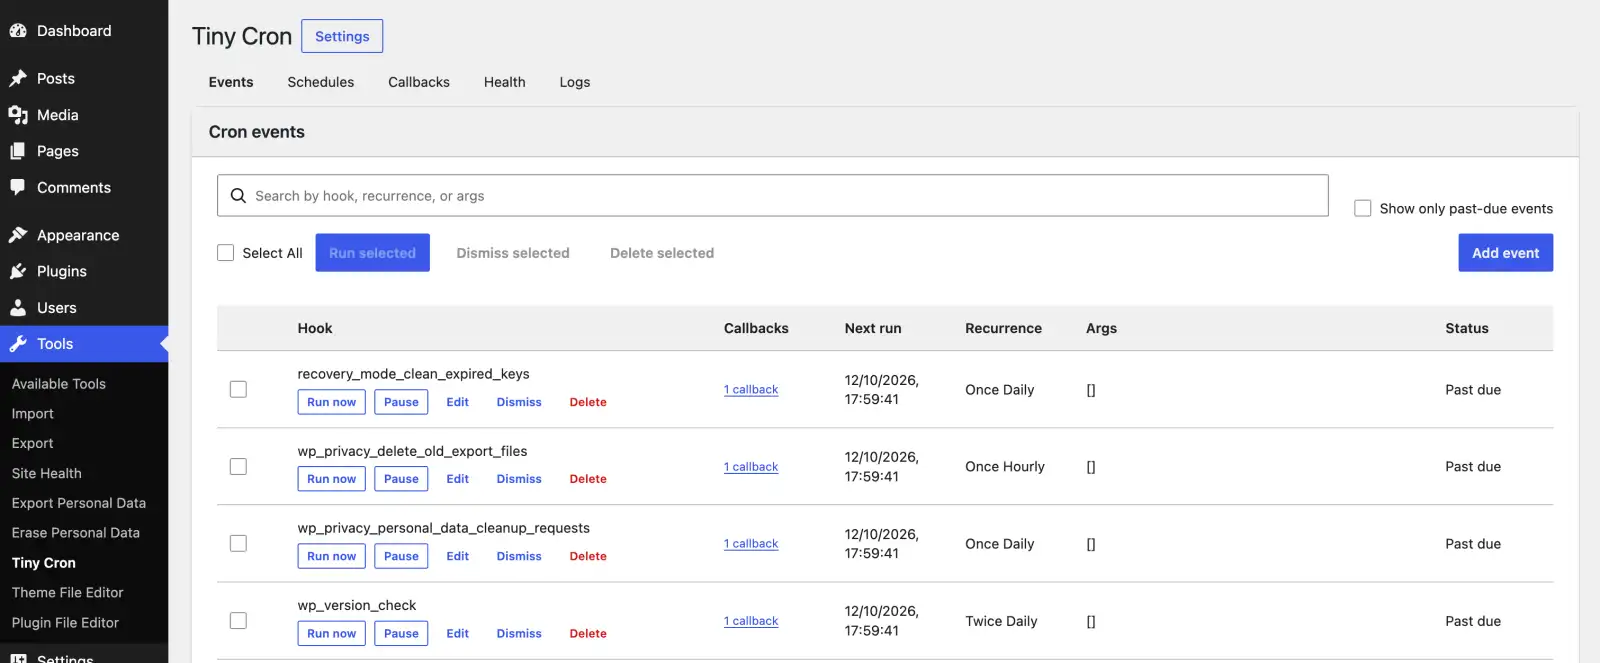Image resolution: width=1600 pixels, height=663 pixels.
Task: Enable Show only past-due events
Action: 1362,208
